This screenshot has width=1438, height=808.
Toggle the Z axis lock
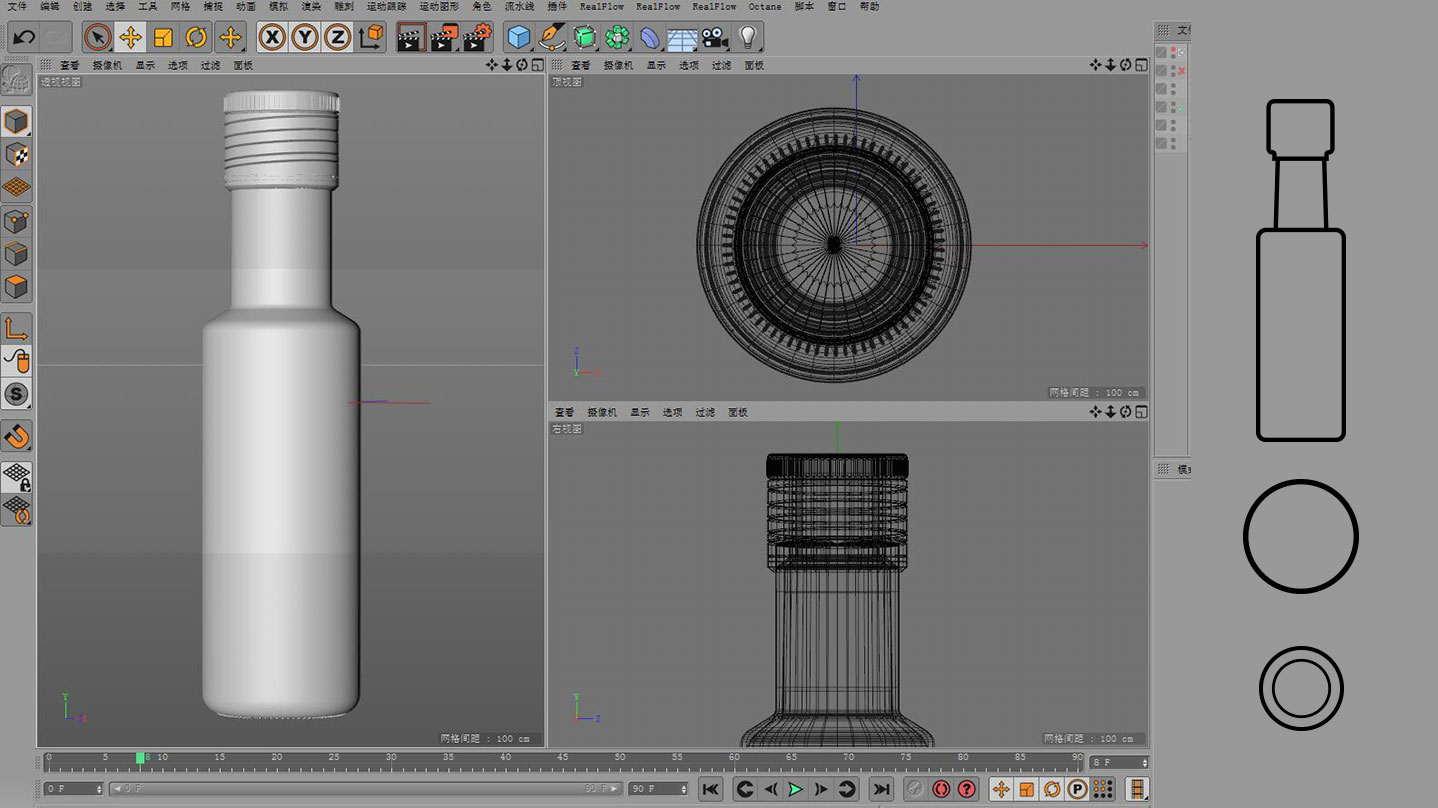[338, 38]
